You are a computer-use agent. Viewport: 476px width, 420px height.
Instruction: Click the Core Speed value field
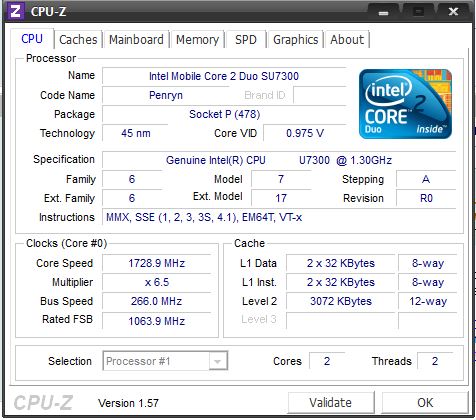pyautogui.click(x=157, y=263)
